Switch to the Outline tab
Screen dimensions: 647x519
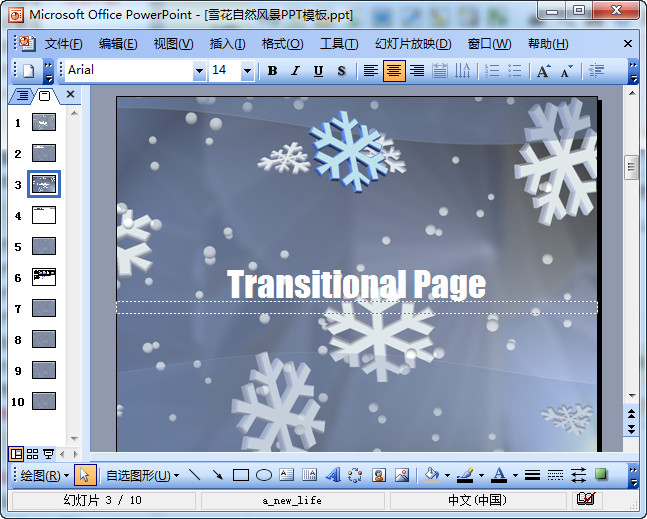[x=22, y=96]
